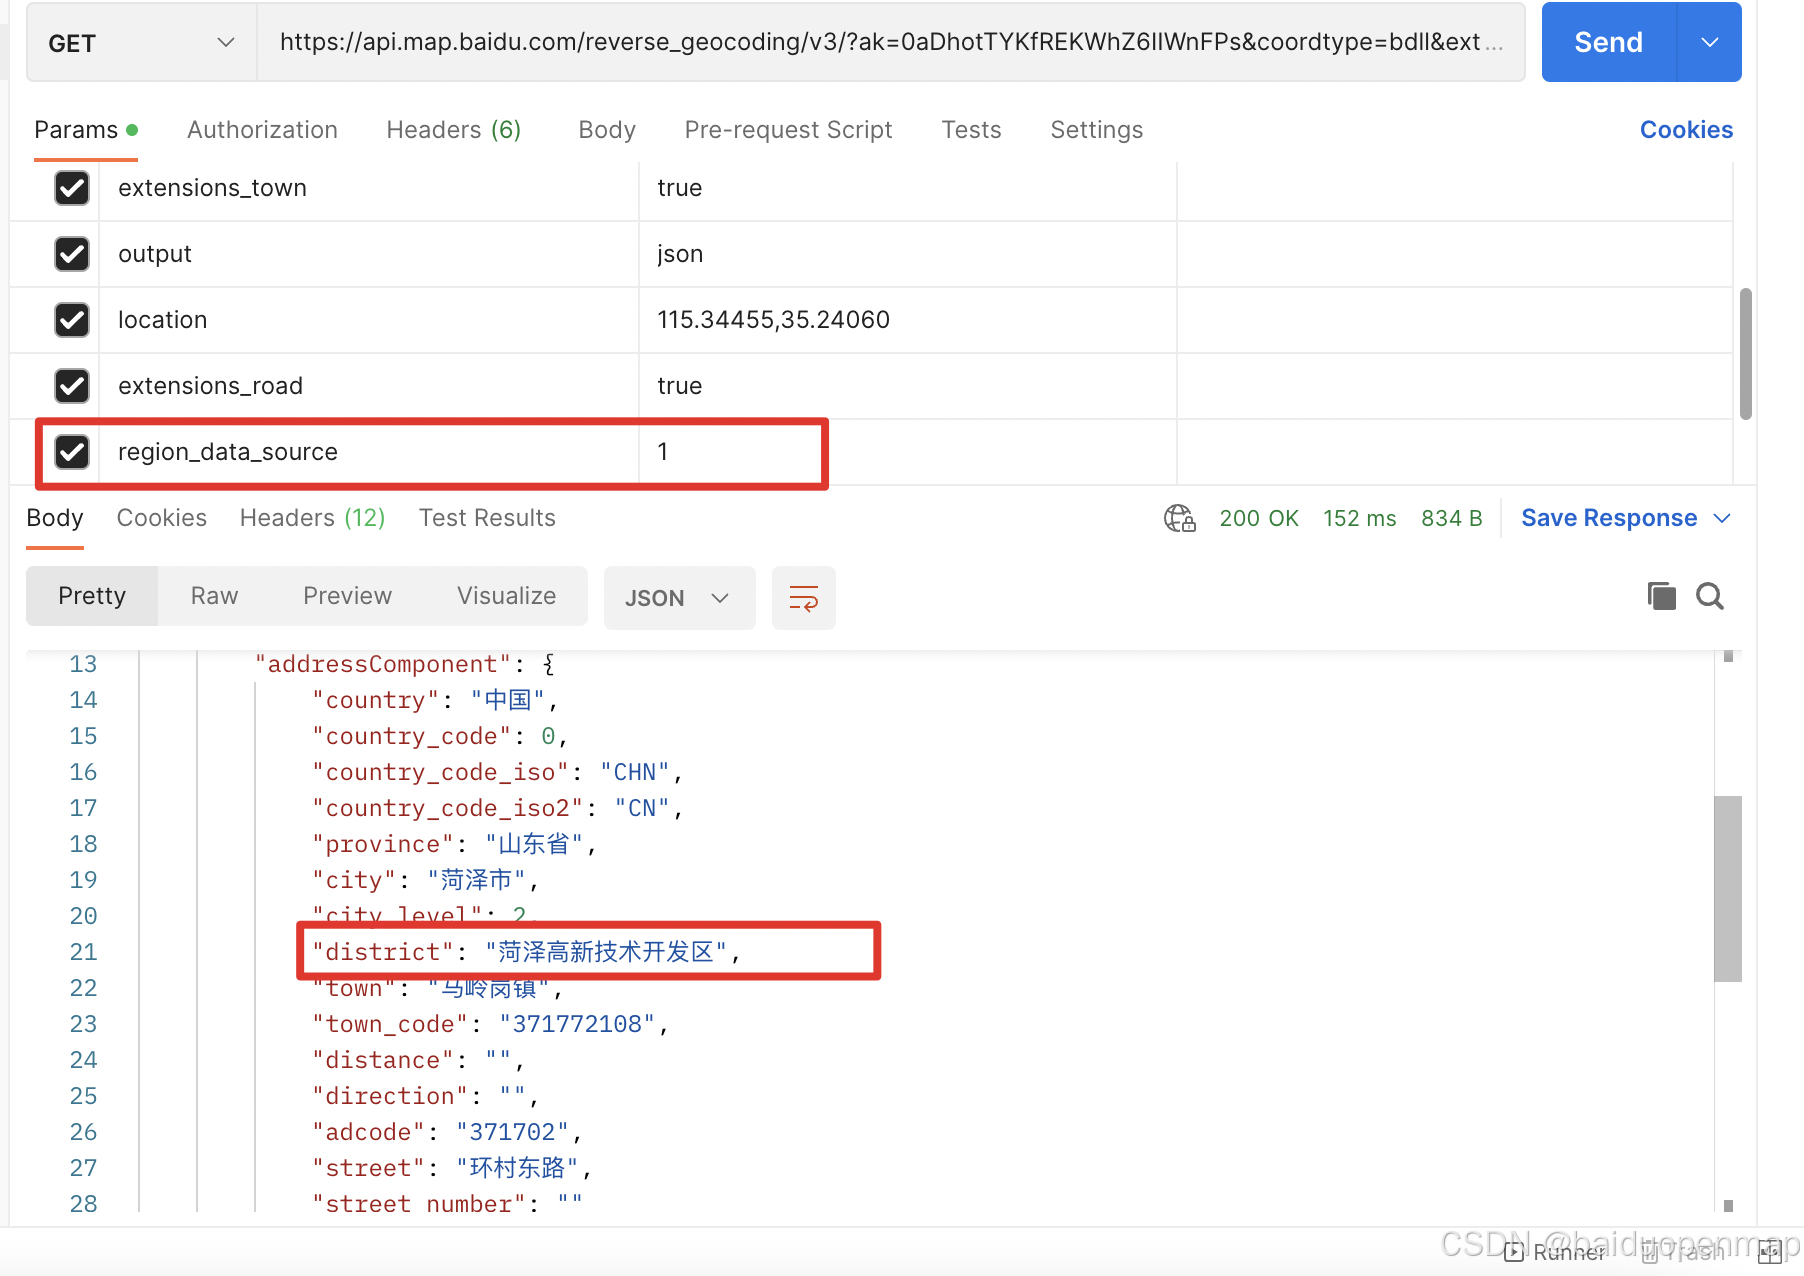Open the GET method dropdown

click(142, 43)
